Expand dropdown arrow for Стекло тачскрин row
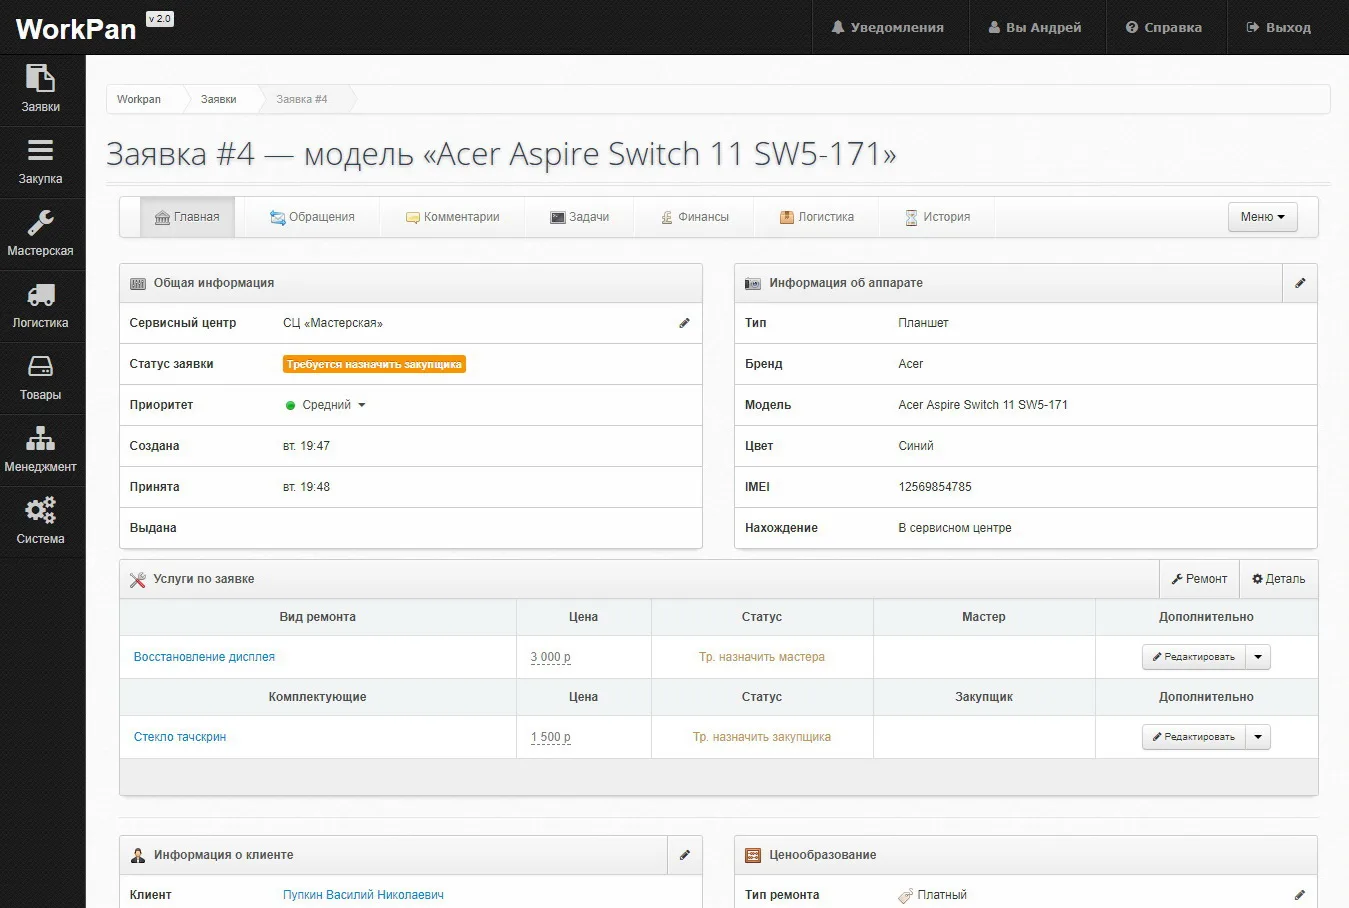This screenshot has height=908, width=1349. 1258,737
